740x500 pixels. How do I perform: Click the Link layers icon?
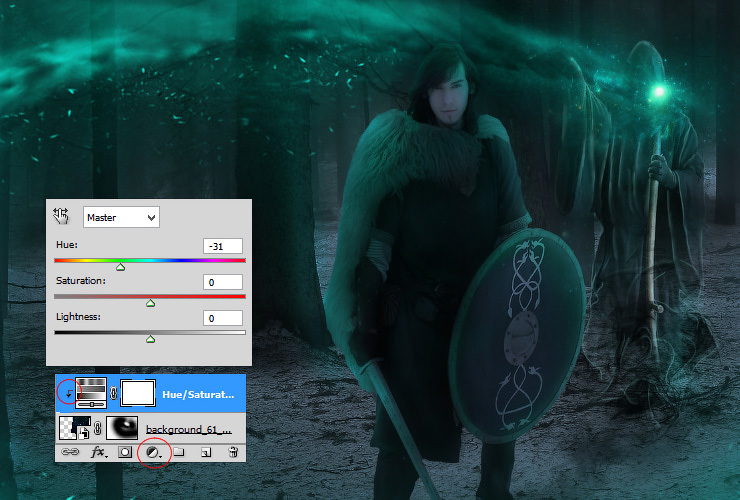[70, 452]
